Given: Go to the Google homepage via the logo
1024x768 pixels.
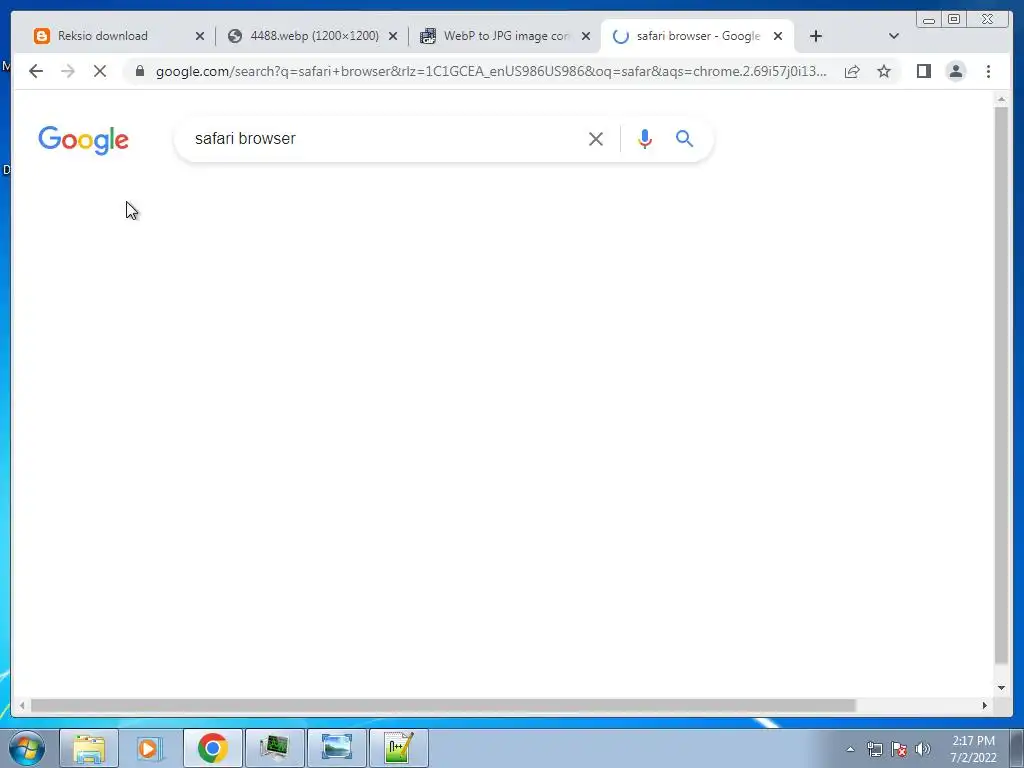Looking at the screenshot, I should tap(84, 140).
